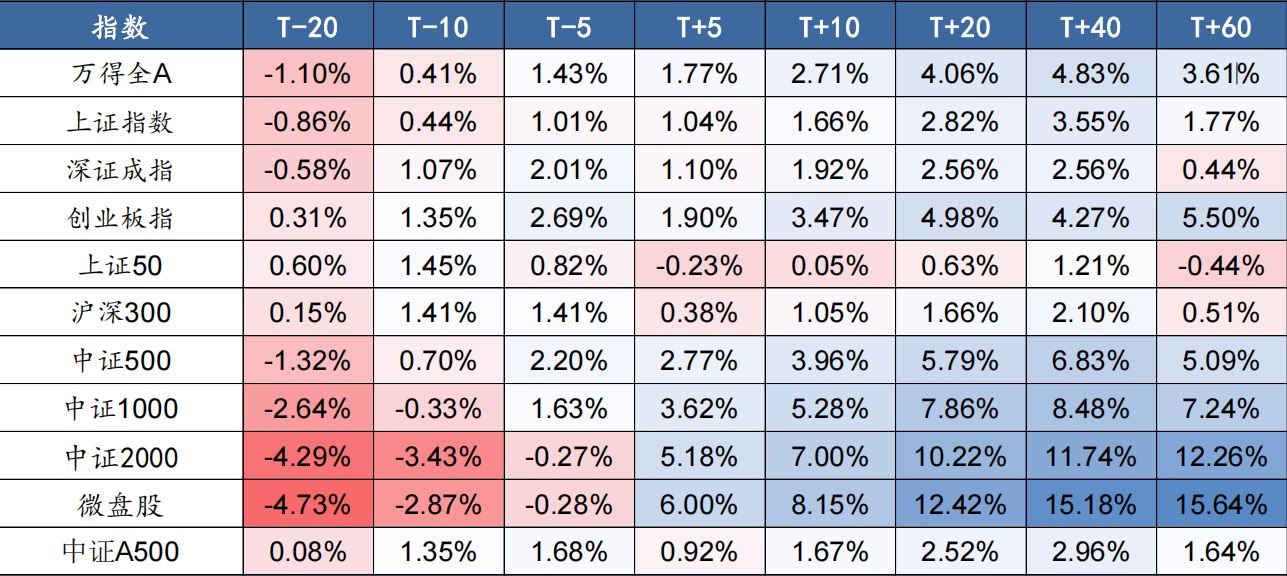The height and width of the screenshot is (576, 1287).
Task: Select the -4.73% cell in T-20
Action: [307, 505]
